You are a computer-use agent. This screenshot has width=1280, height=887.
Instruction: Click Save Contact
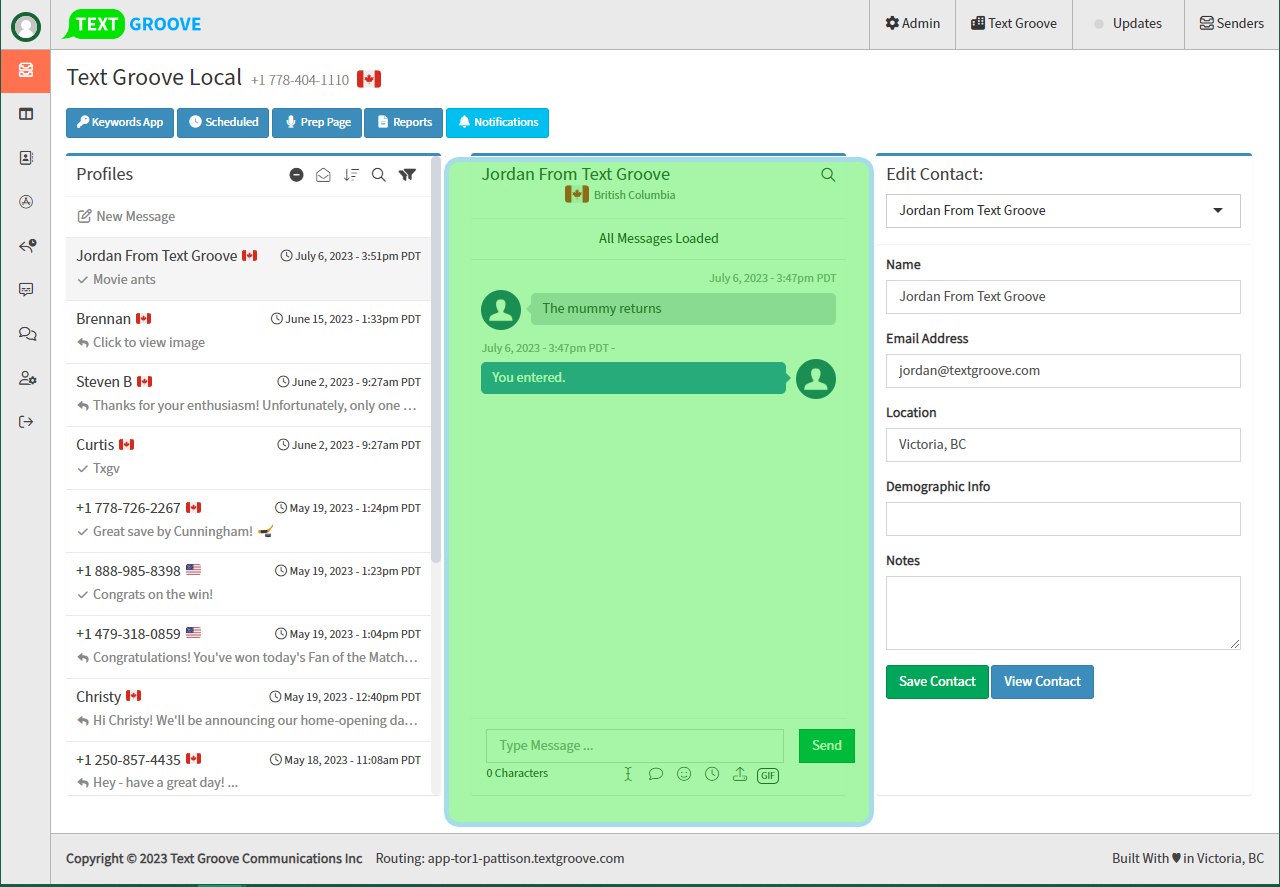(937, 682)
